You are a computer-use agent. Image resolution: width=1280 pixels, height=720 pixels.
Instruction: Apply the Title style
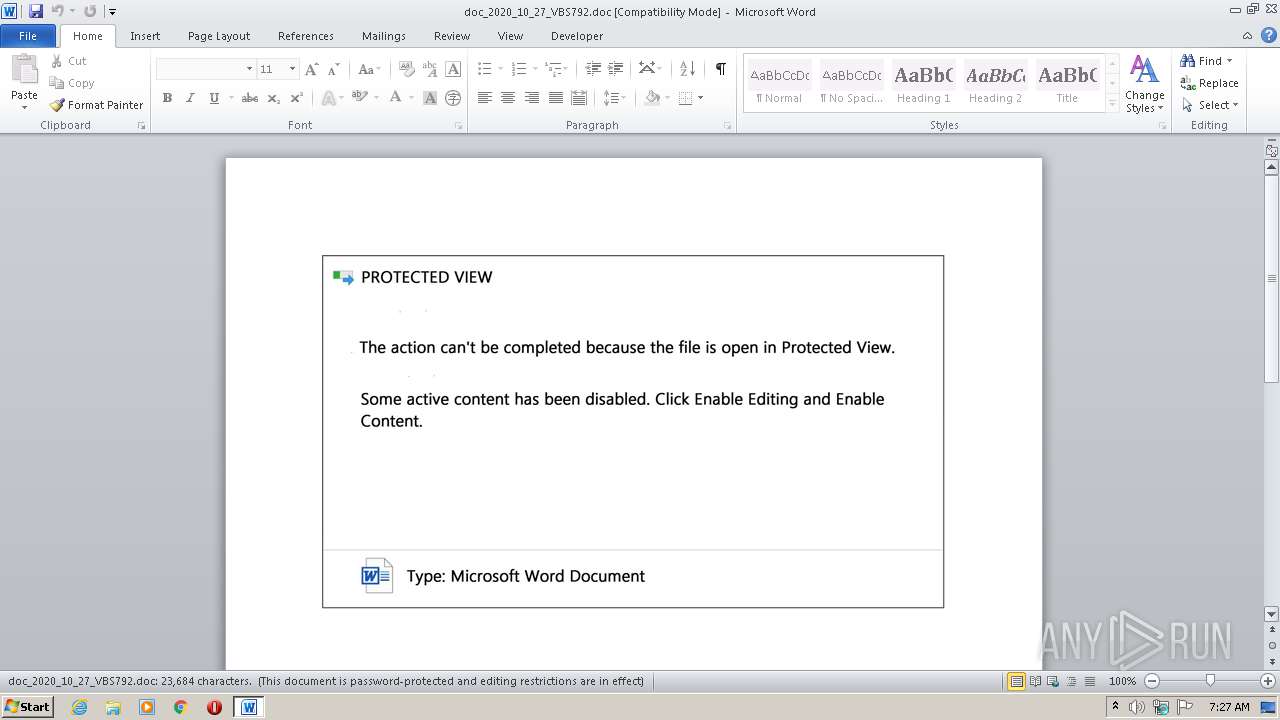click(1067, 84)
